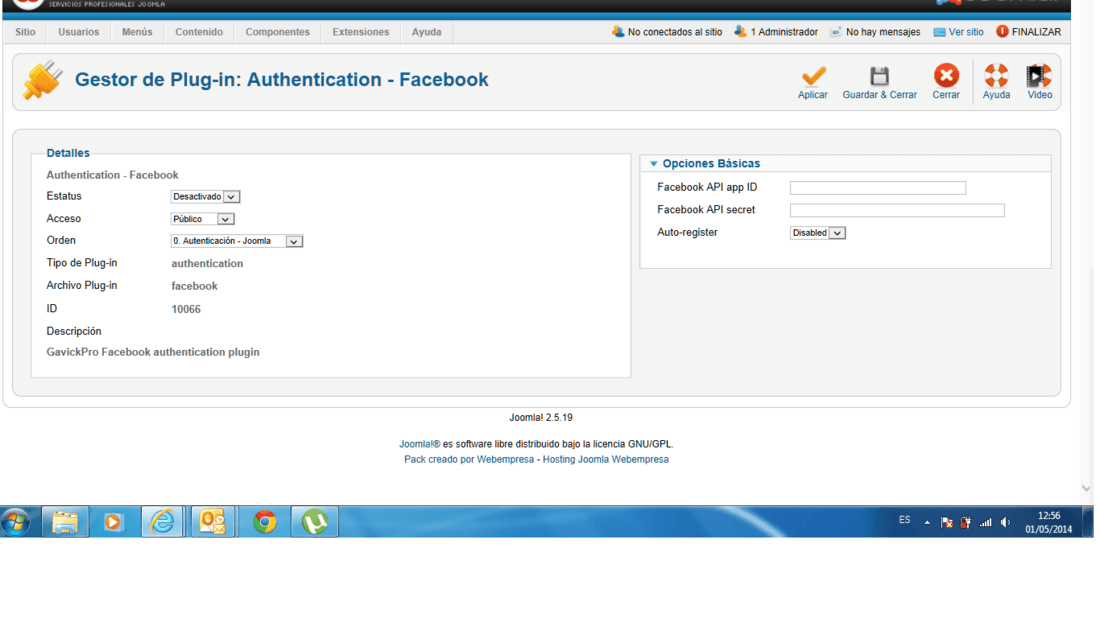Click the page scrollbar down arrow
Image resolution: width=1100 pixels, height=618 pixels.
click(x=1086, y=488)
